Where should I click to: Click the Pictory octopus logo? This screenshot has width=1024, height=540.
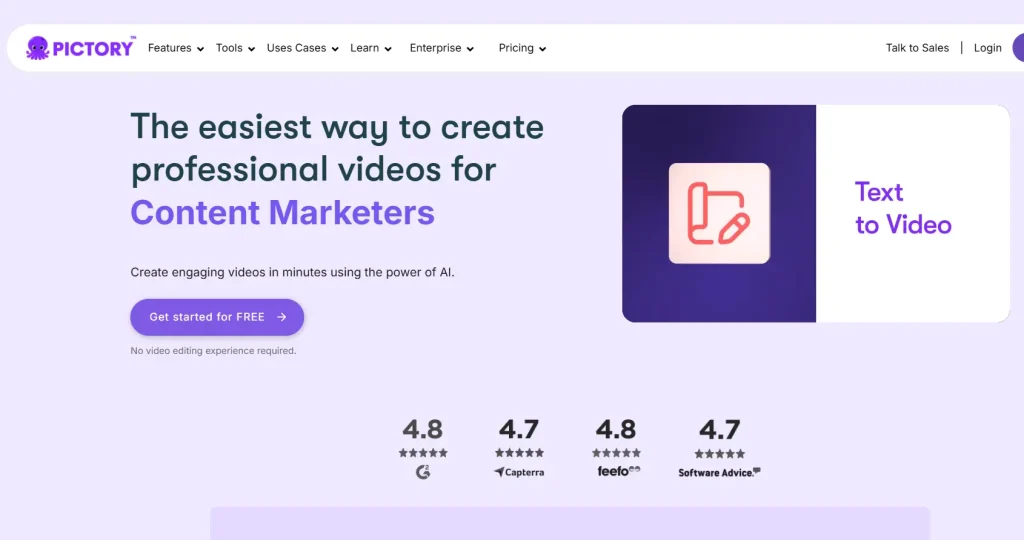pos(80,48)
